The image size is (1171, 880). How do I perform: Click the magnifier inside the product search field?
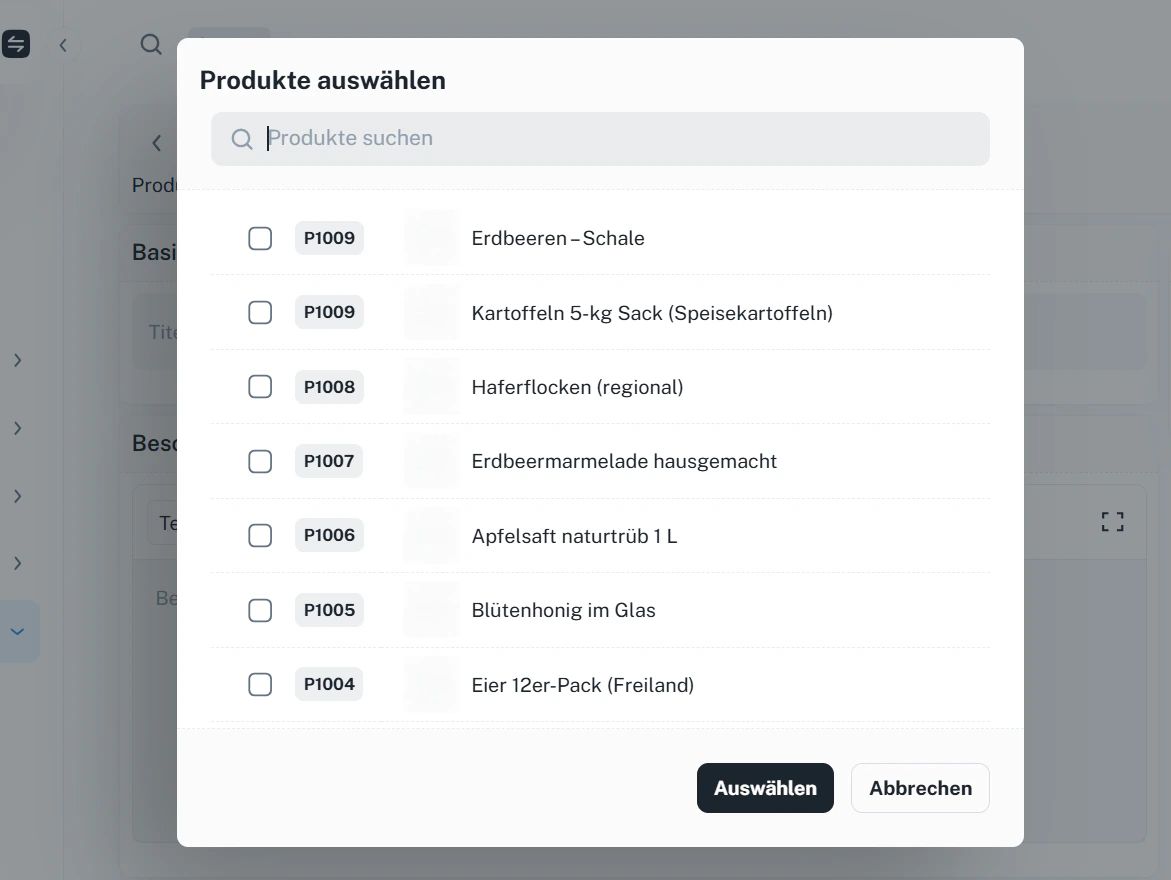[242, 139]
